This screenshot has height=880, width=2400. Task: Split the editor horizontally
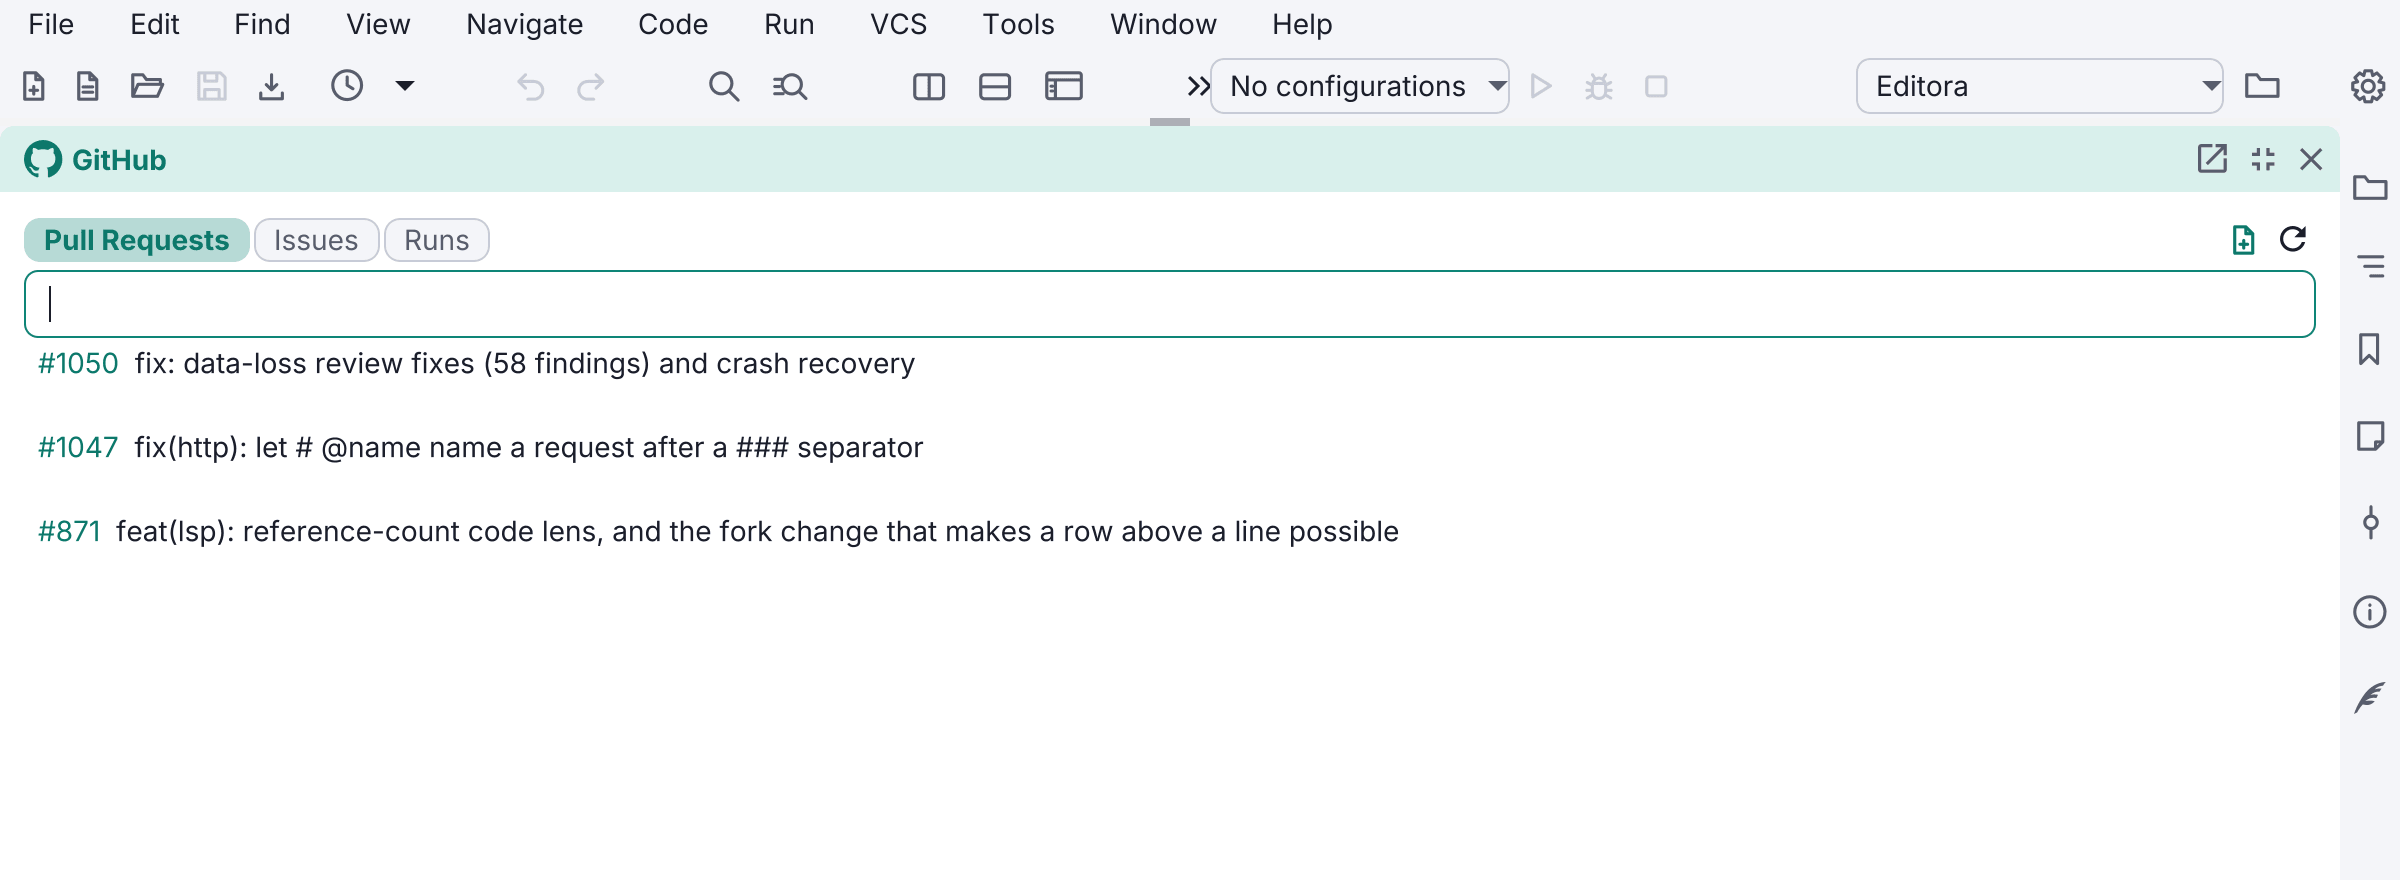(x=995, y=87)
